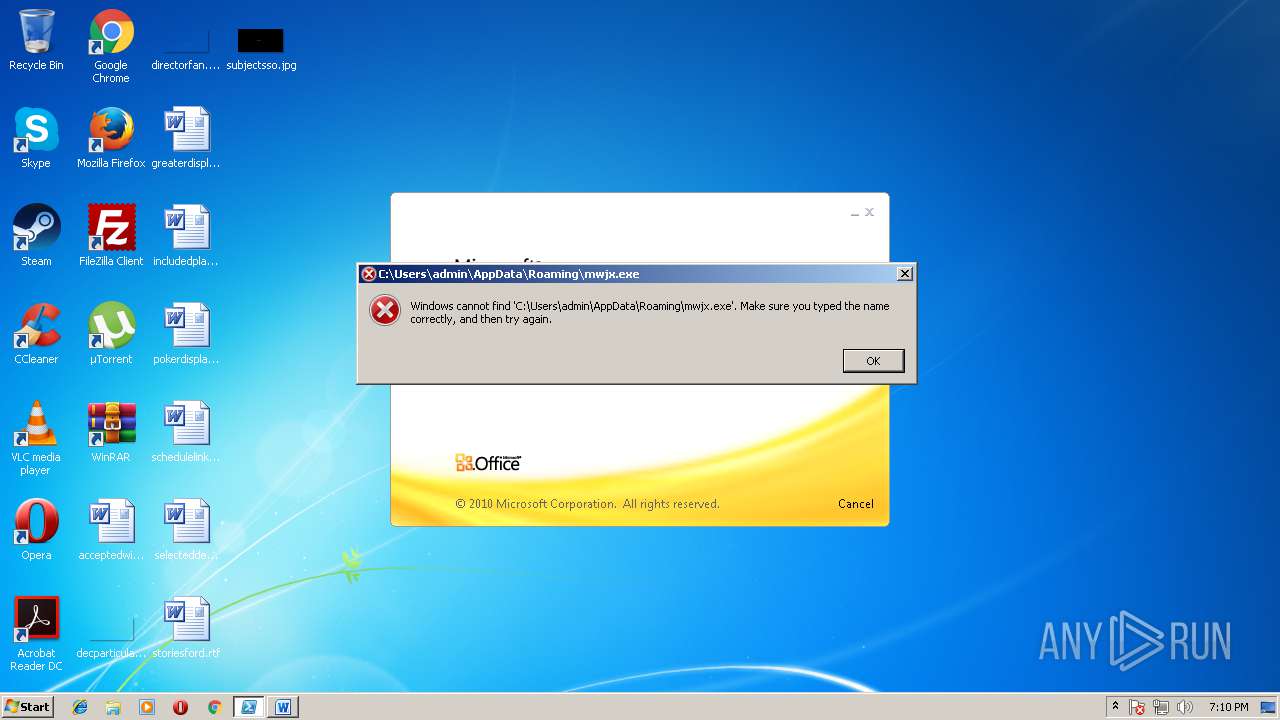Select the selectedde Word document
The image size is (1280, 720).
pos(186,530)
